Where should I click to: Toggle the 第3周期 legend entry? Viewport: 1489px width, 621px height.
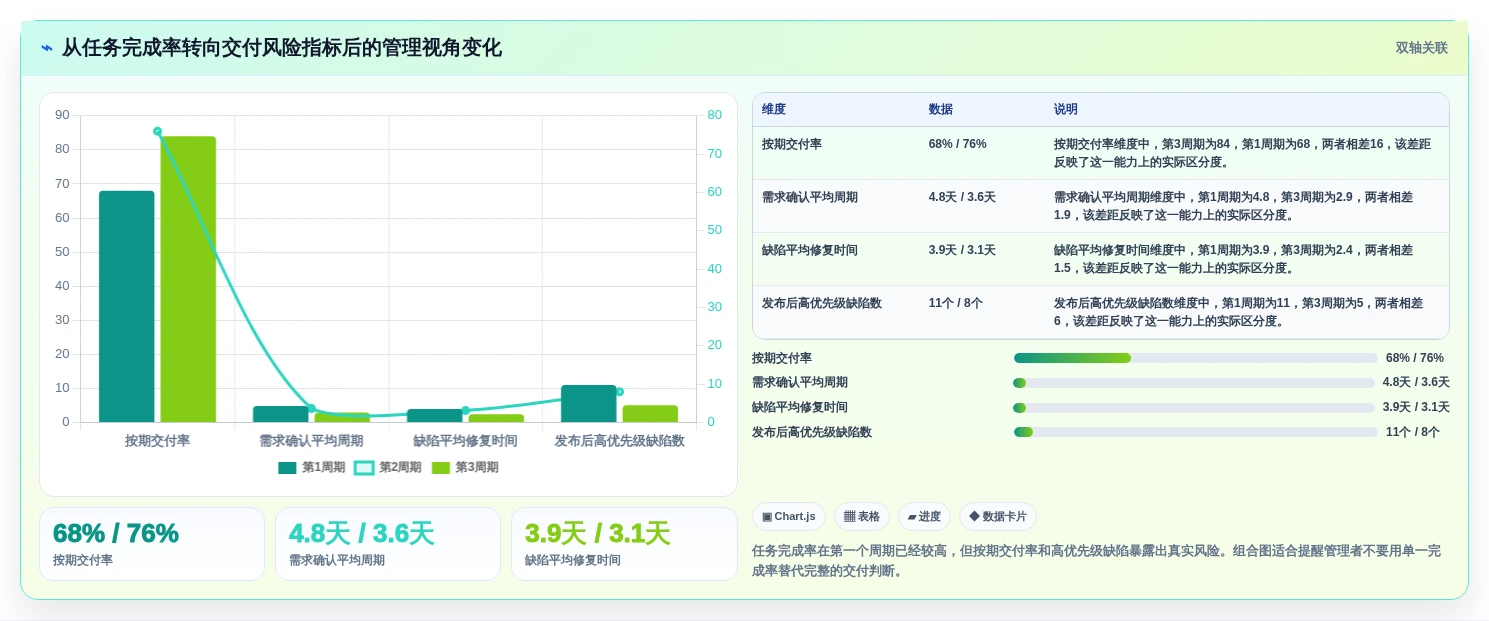point(465,467)
